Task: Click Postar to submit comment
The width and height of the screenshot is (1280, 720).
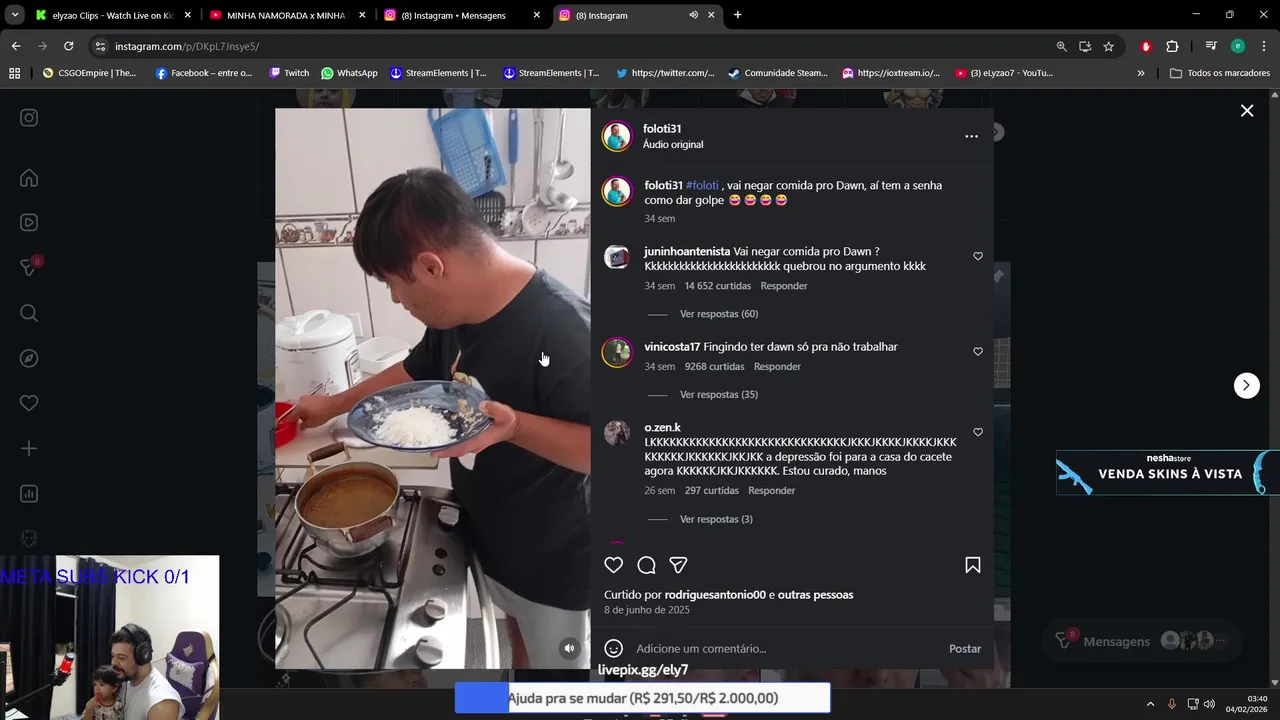Action: tap(965, 649)
